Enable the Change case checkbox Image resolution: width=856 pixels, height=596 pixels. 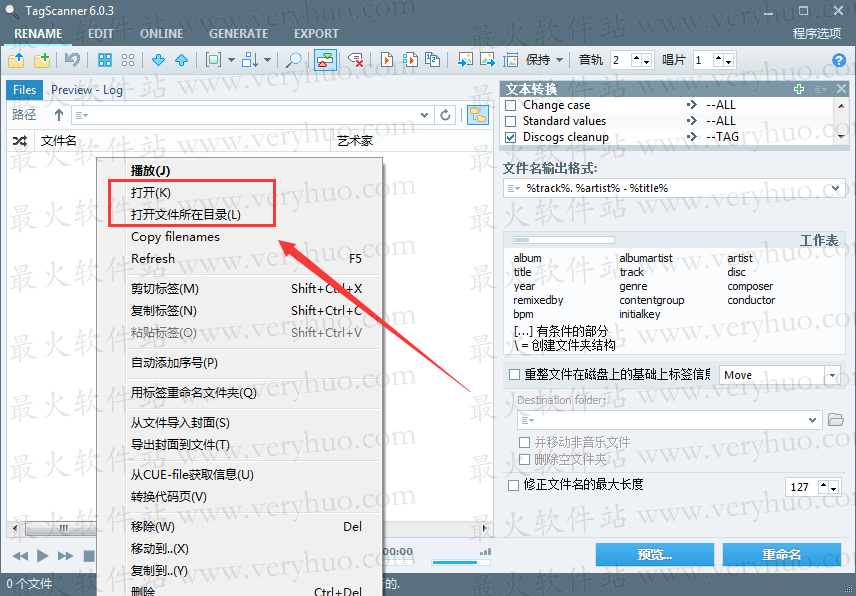pos(511,105)
